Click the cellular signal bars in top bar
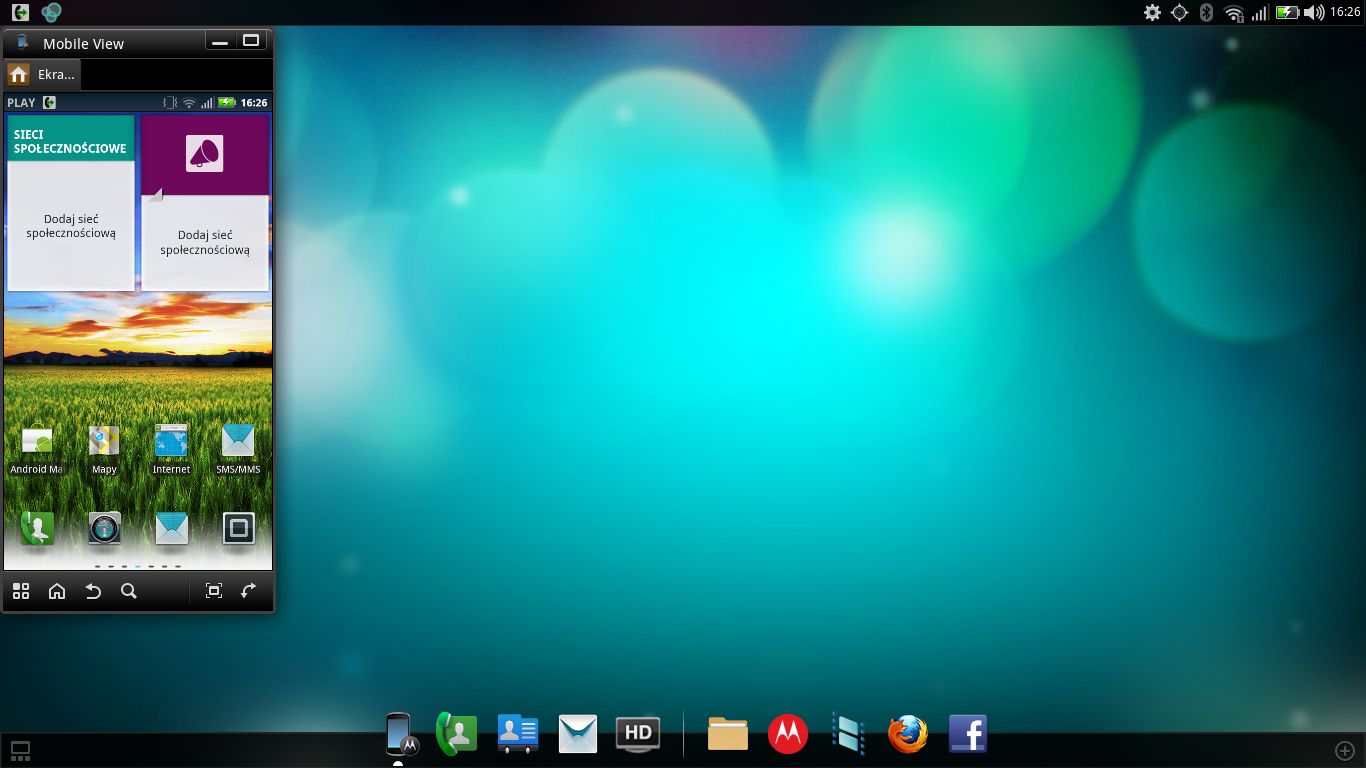 coord(1260,12)
